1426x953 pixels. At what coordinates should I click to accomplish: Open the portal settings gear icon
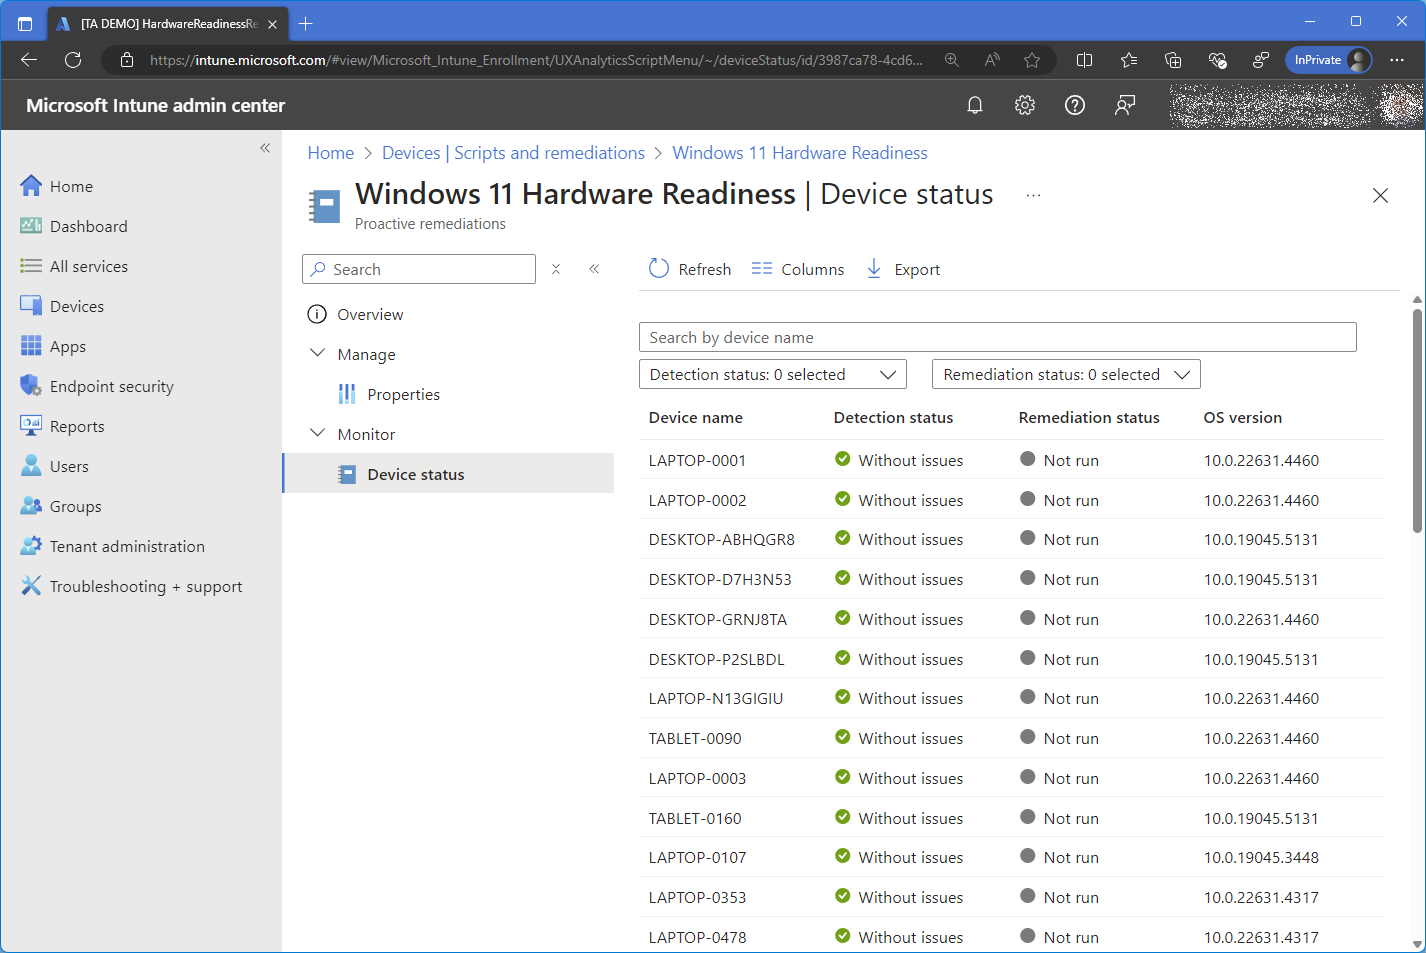[1025, 105]
